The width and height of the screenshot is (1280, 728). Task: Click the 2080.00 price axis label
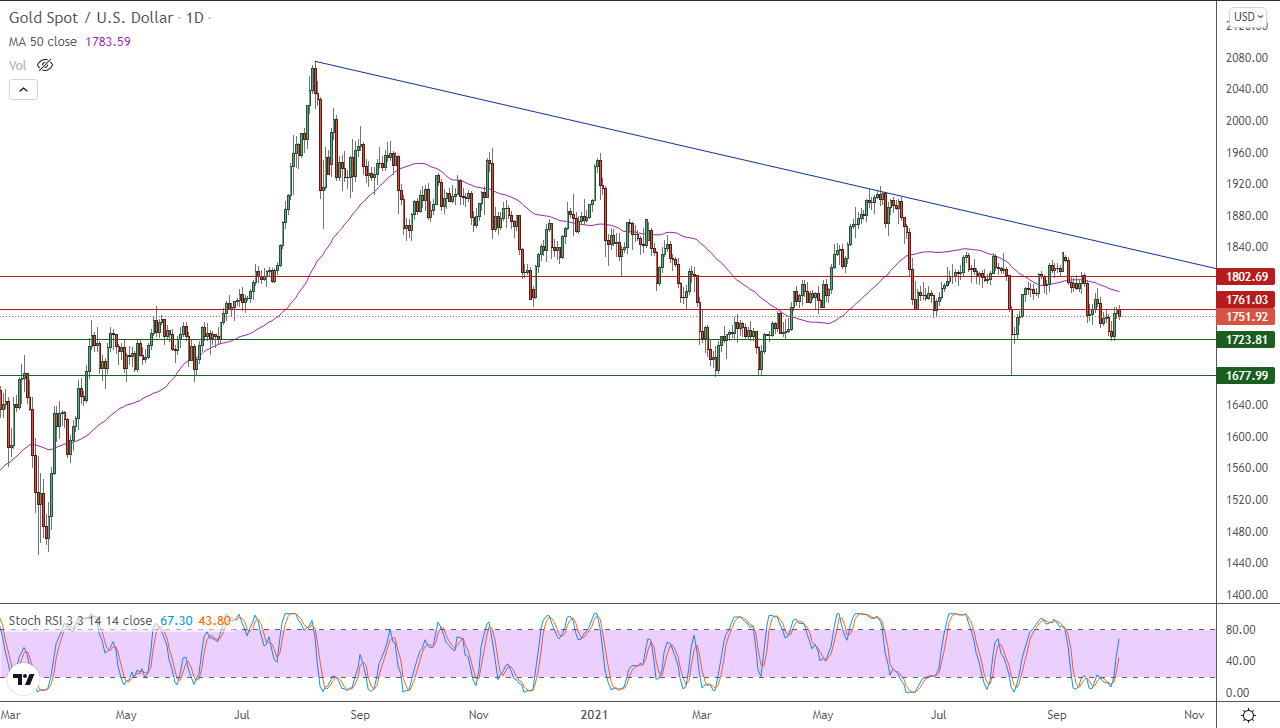click(1247, 57)
